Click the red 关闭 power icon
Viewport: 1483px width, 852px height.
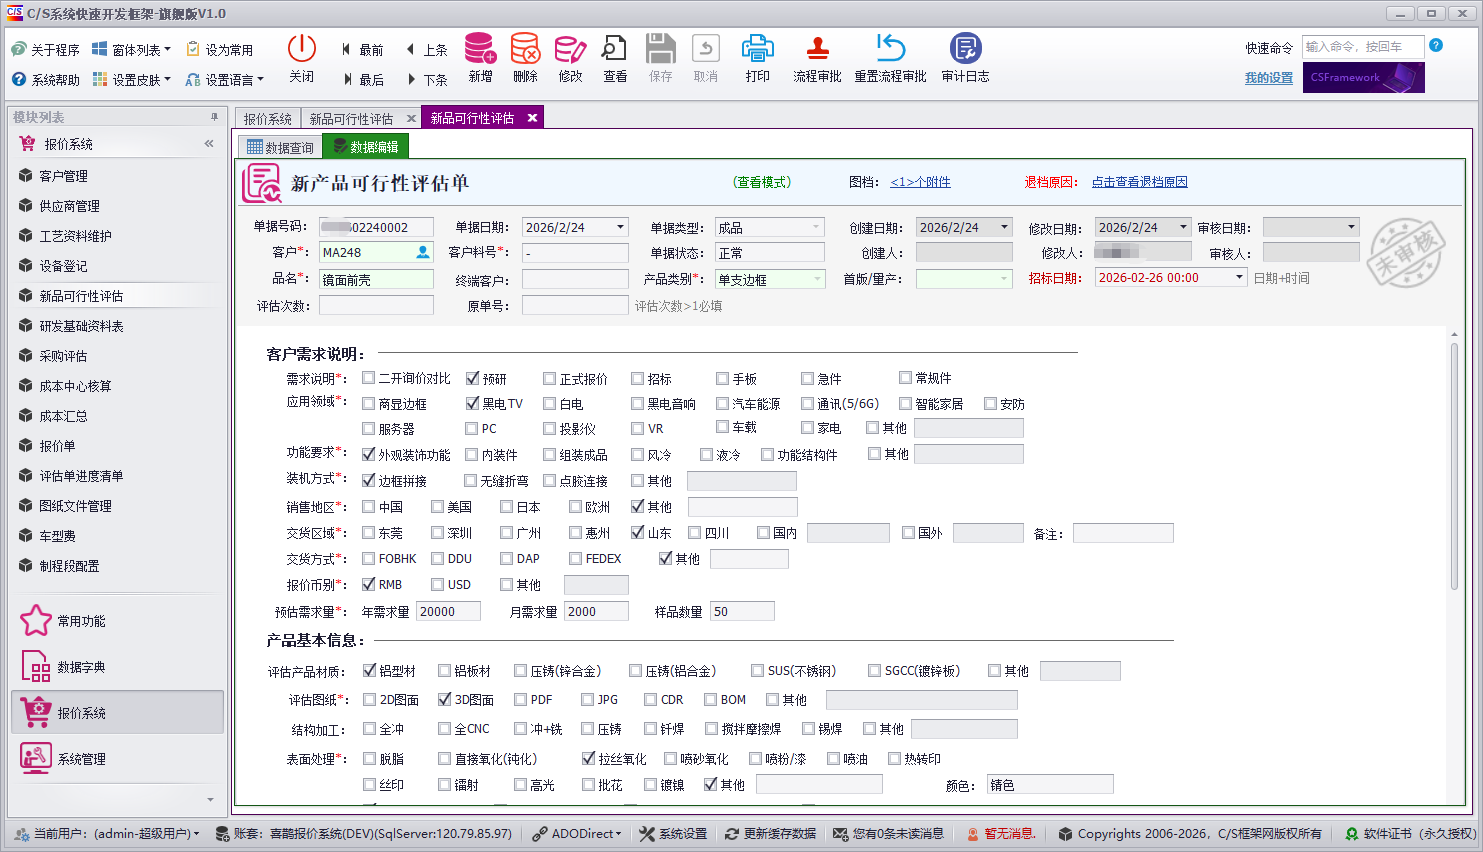(301, 48)
